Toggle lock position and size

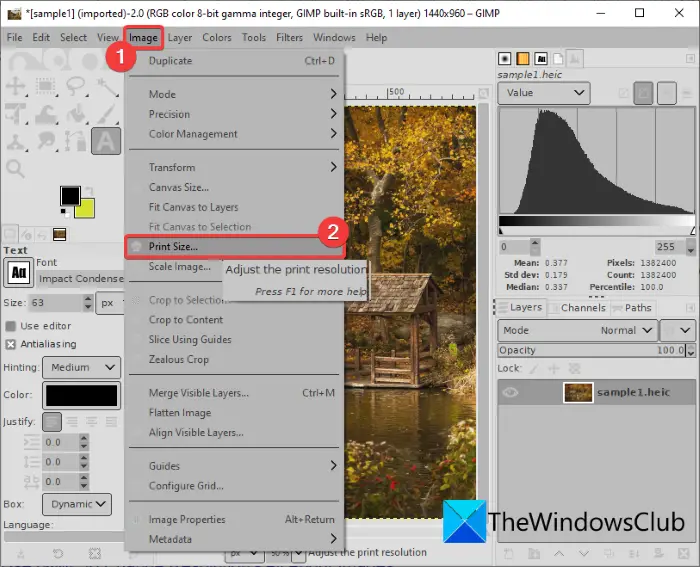pyautogui.click(x=554, y=369)
